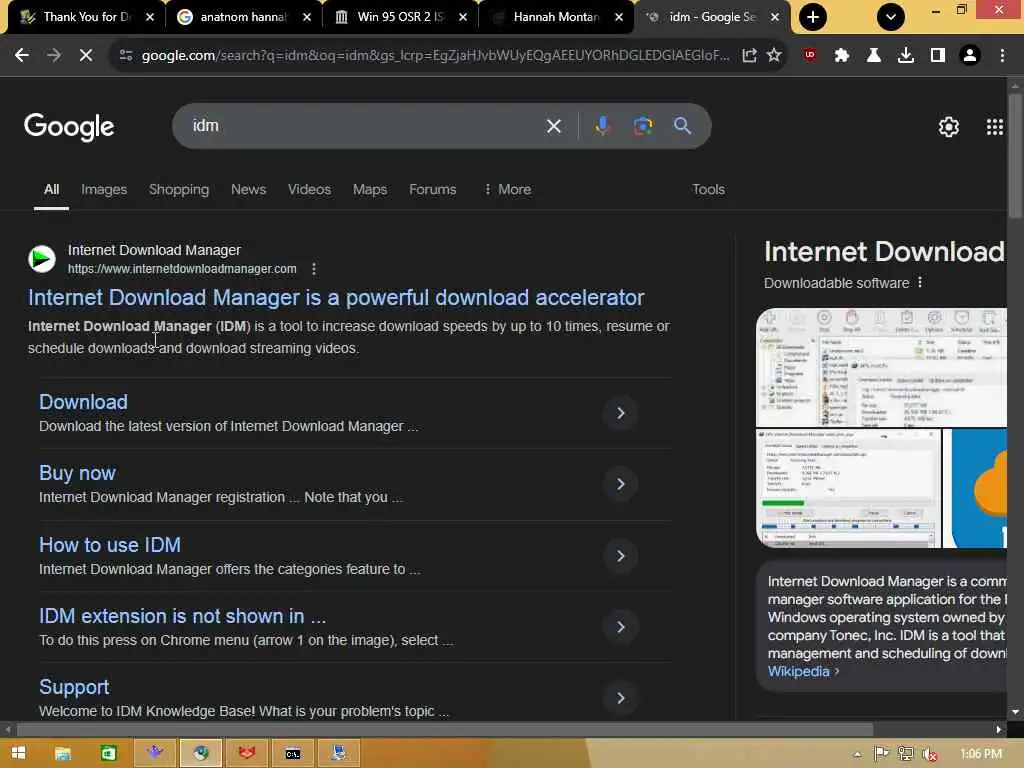Open site information icon in address bar
This screenshot has height=768, width=1024.
(x=126, y=56)
